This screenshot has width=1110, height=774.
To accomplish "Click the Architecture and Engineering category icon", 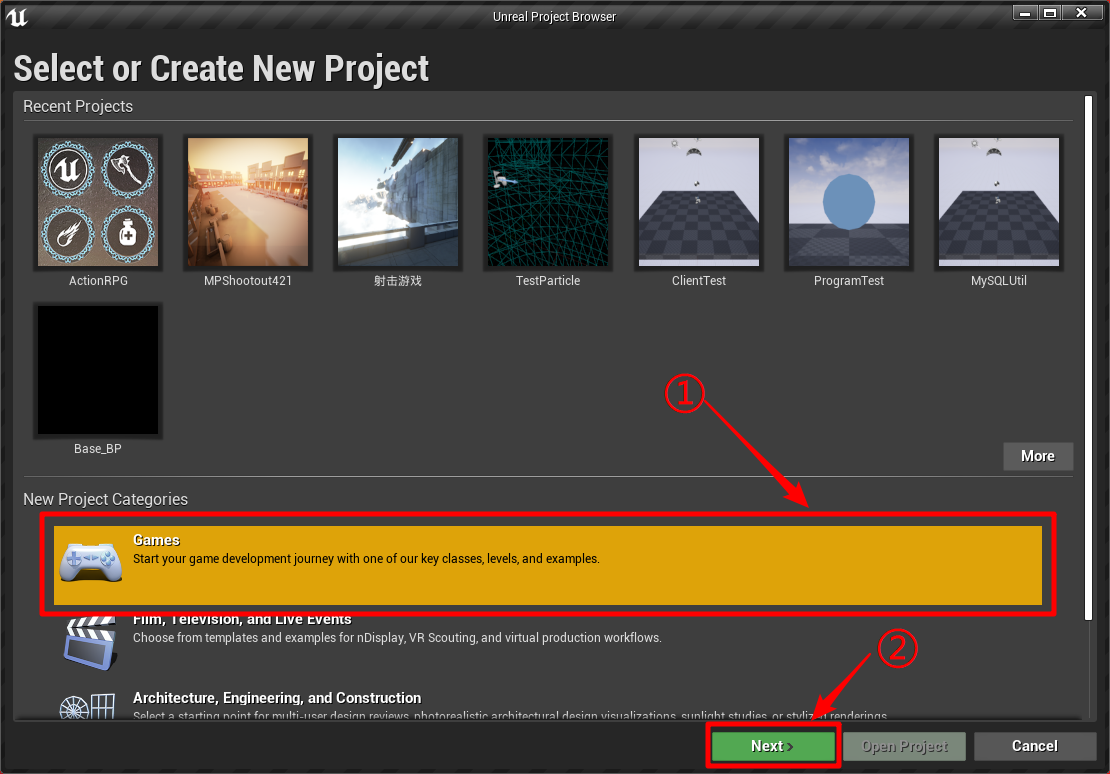I will click(x=89, y=705).
